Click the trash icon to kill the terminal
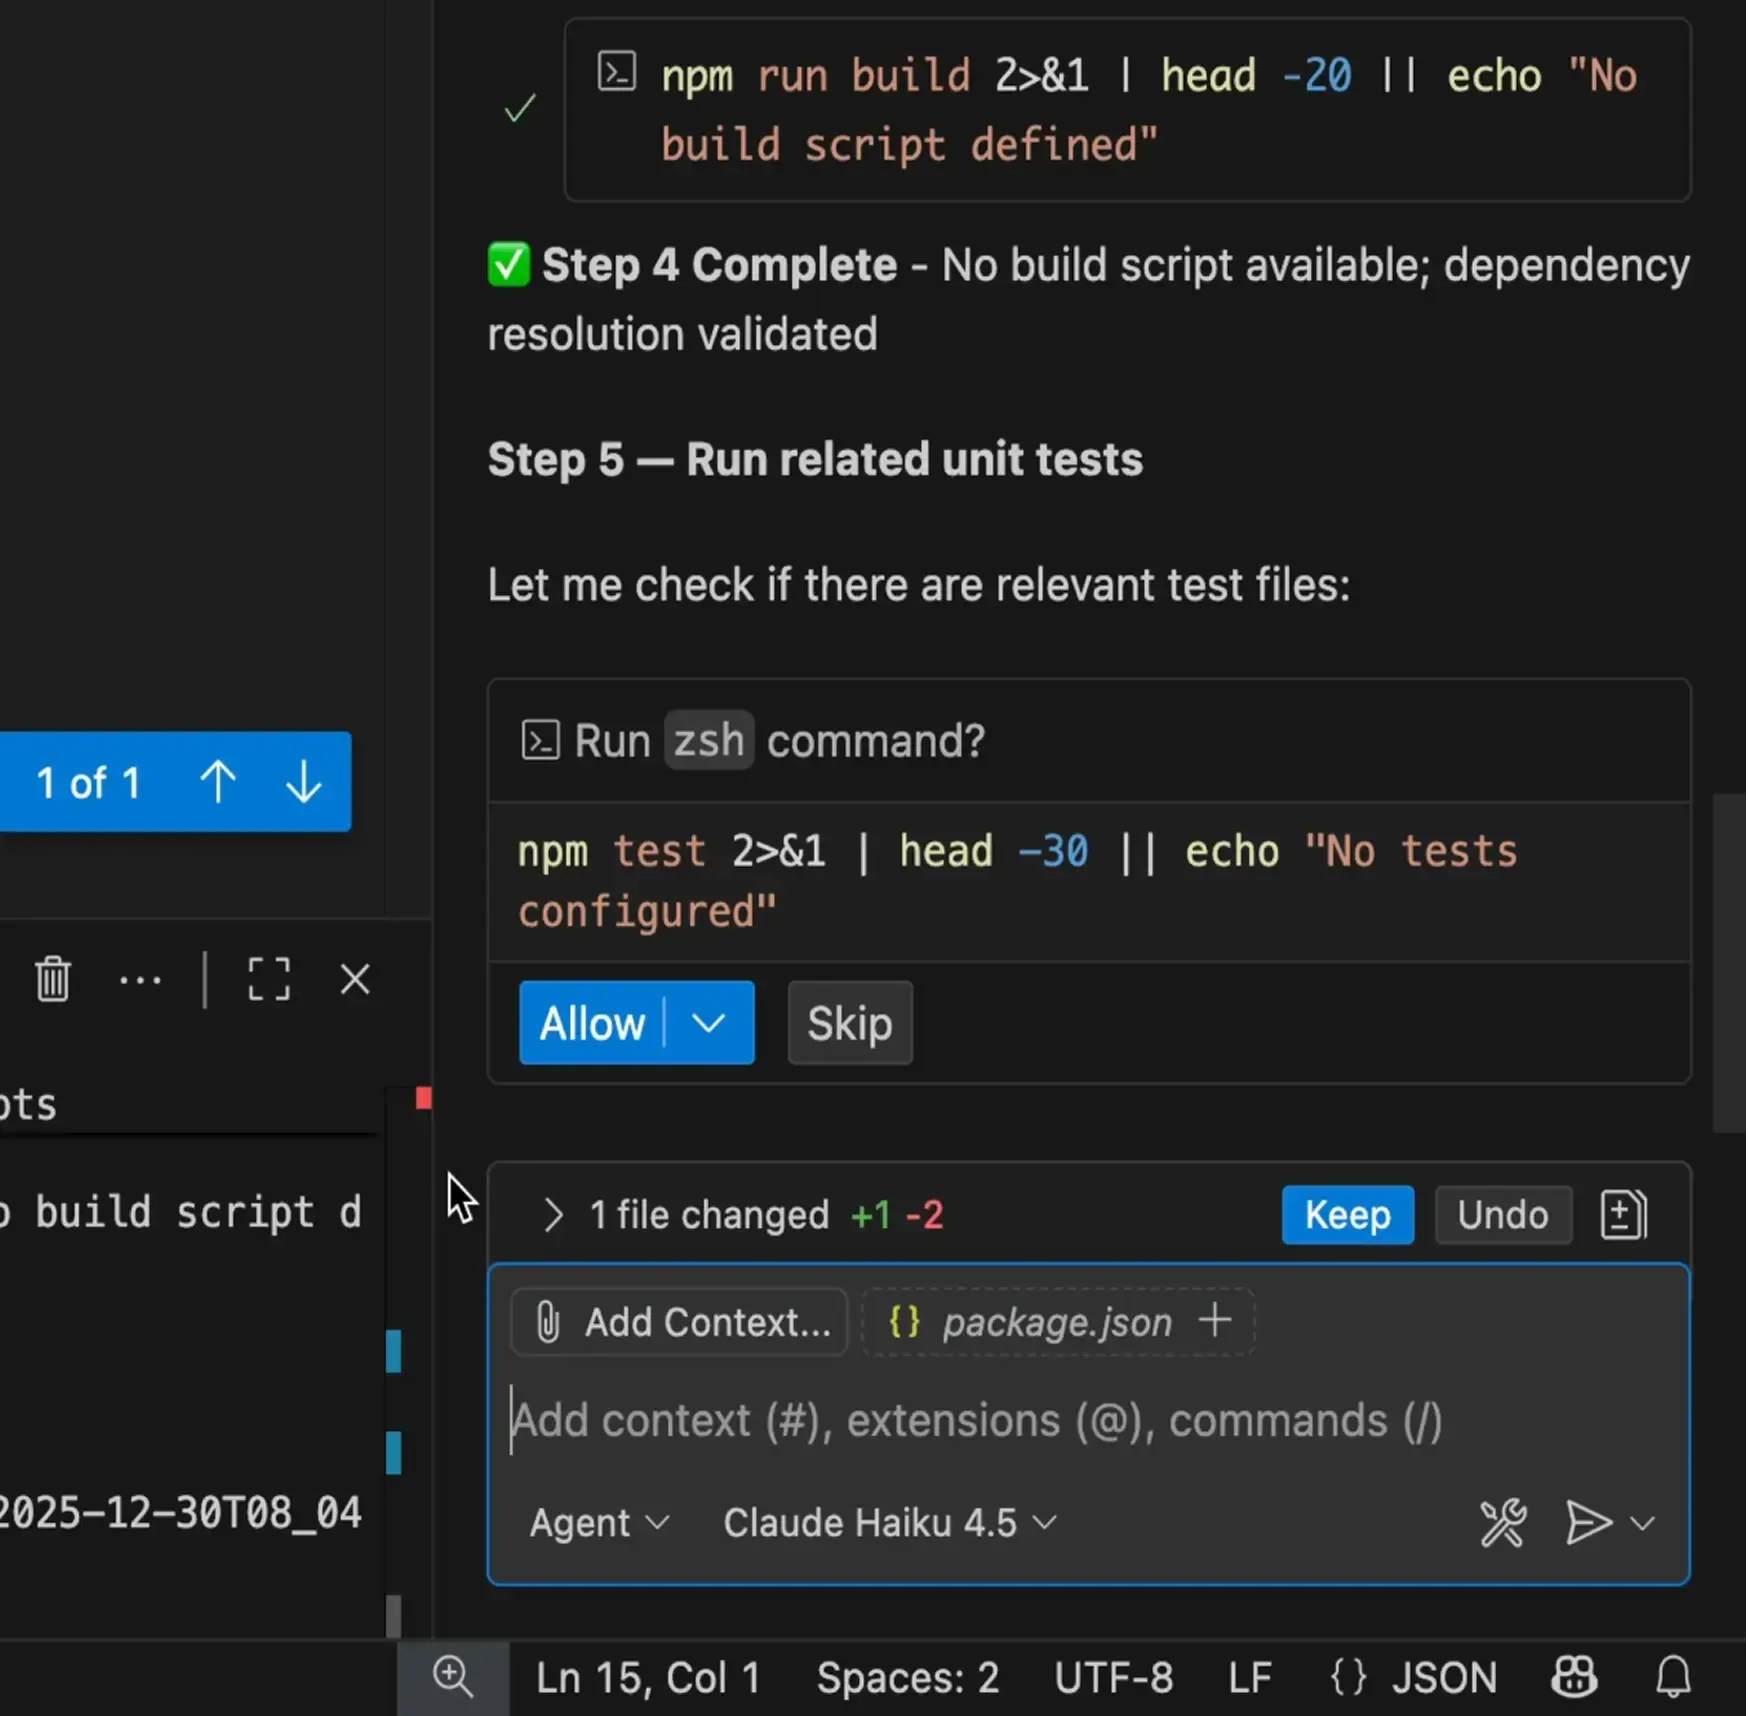This screenshot has width=1748, height=1716. (x=52, y=980)
